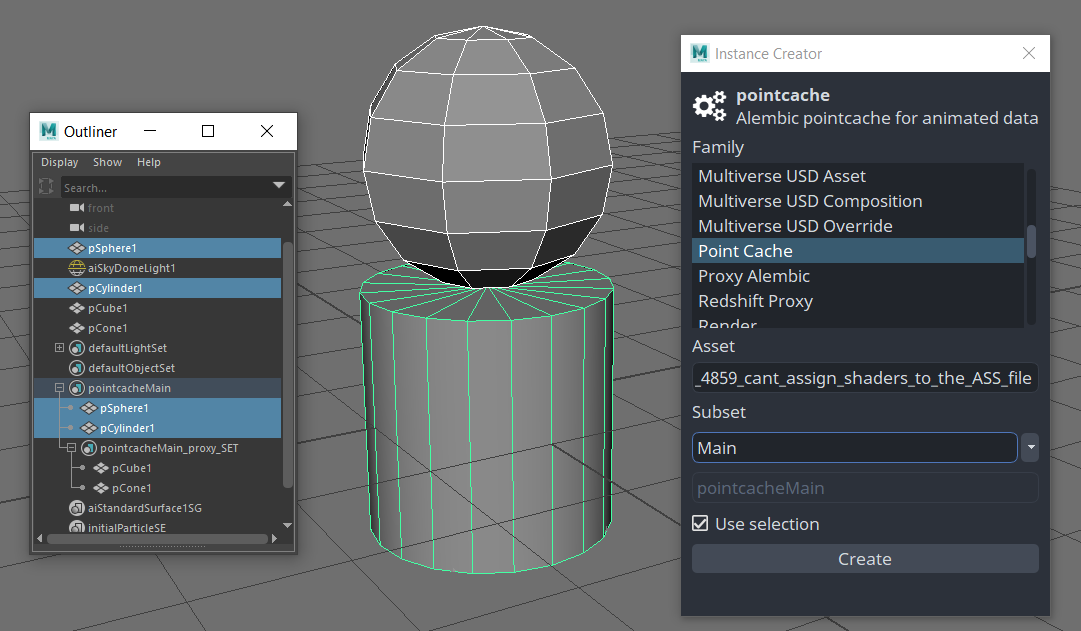Open the Display menu in Outliner
Viewport: 1081px width, 631px height.
point(59,162)
